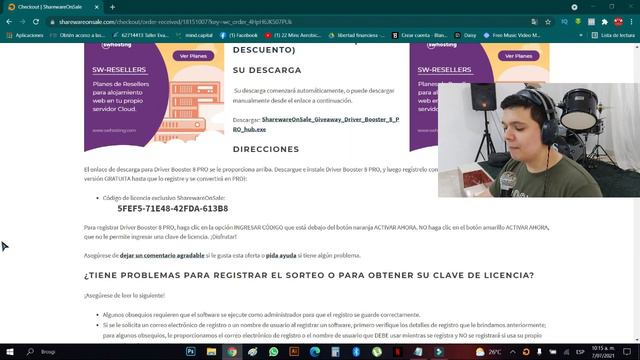640x360 pixels.
Task: Open the Bluetooth app in taskbar
Action: [x=356, y=351]
